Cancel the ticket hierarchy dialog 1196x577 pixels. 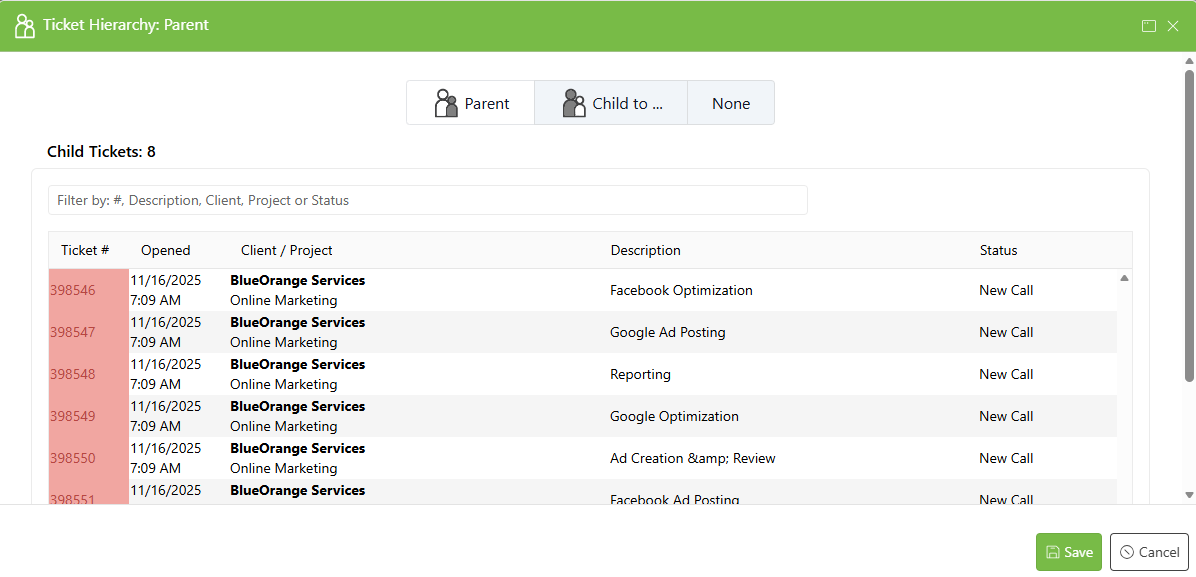click(1149, 552)
